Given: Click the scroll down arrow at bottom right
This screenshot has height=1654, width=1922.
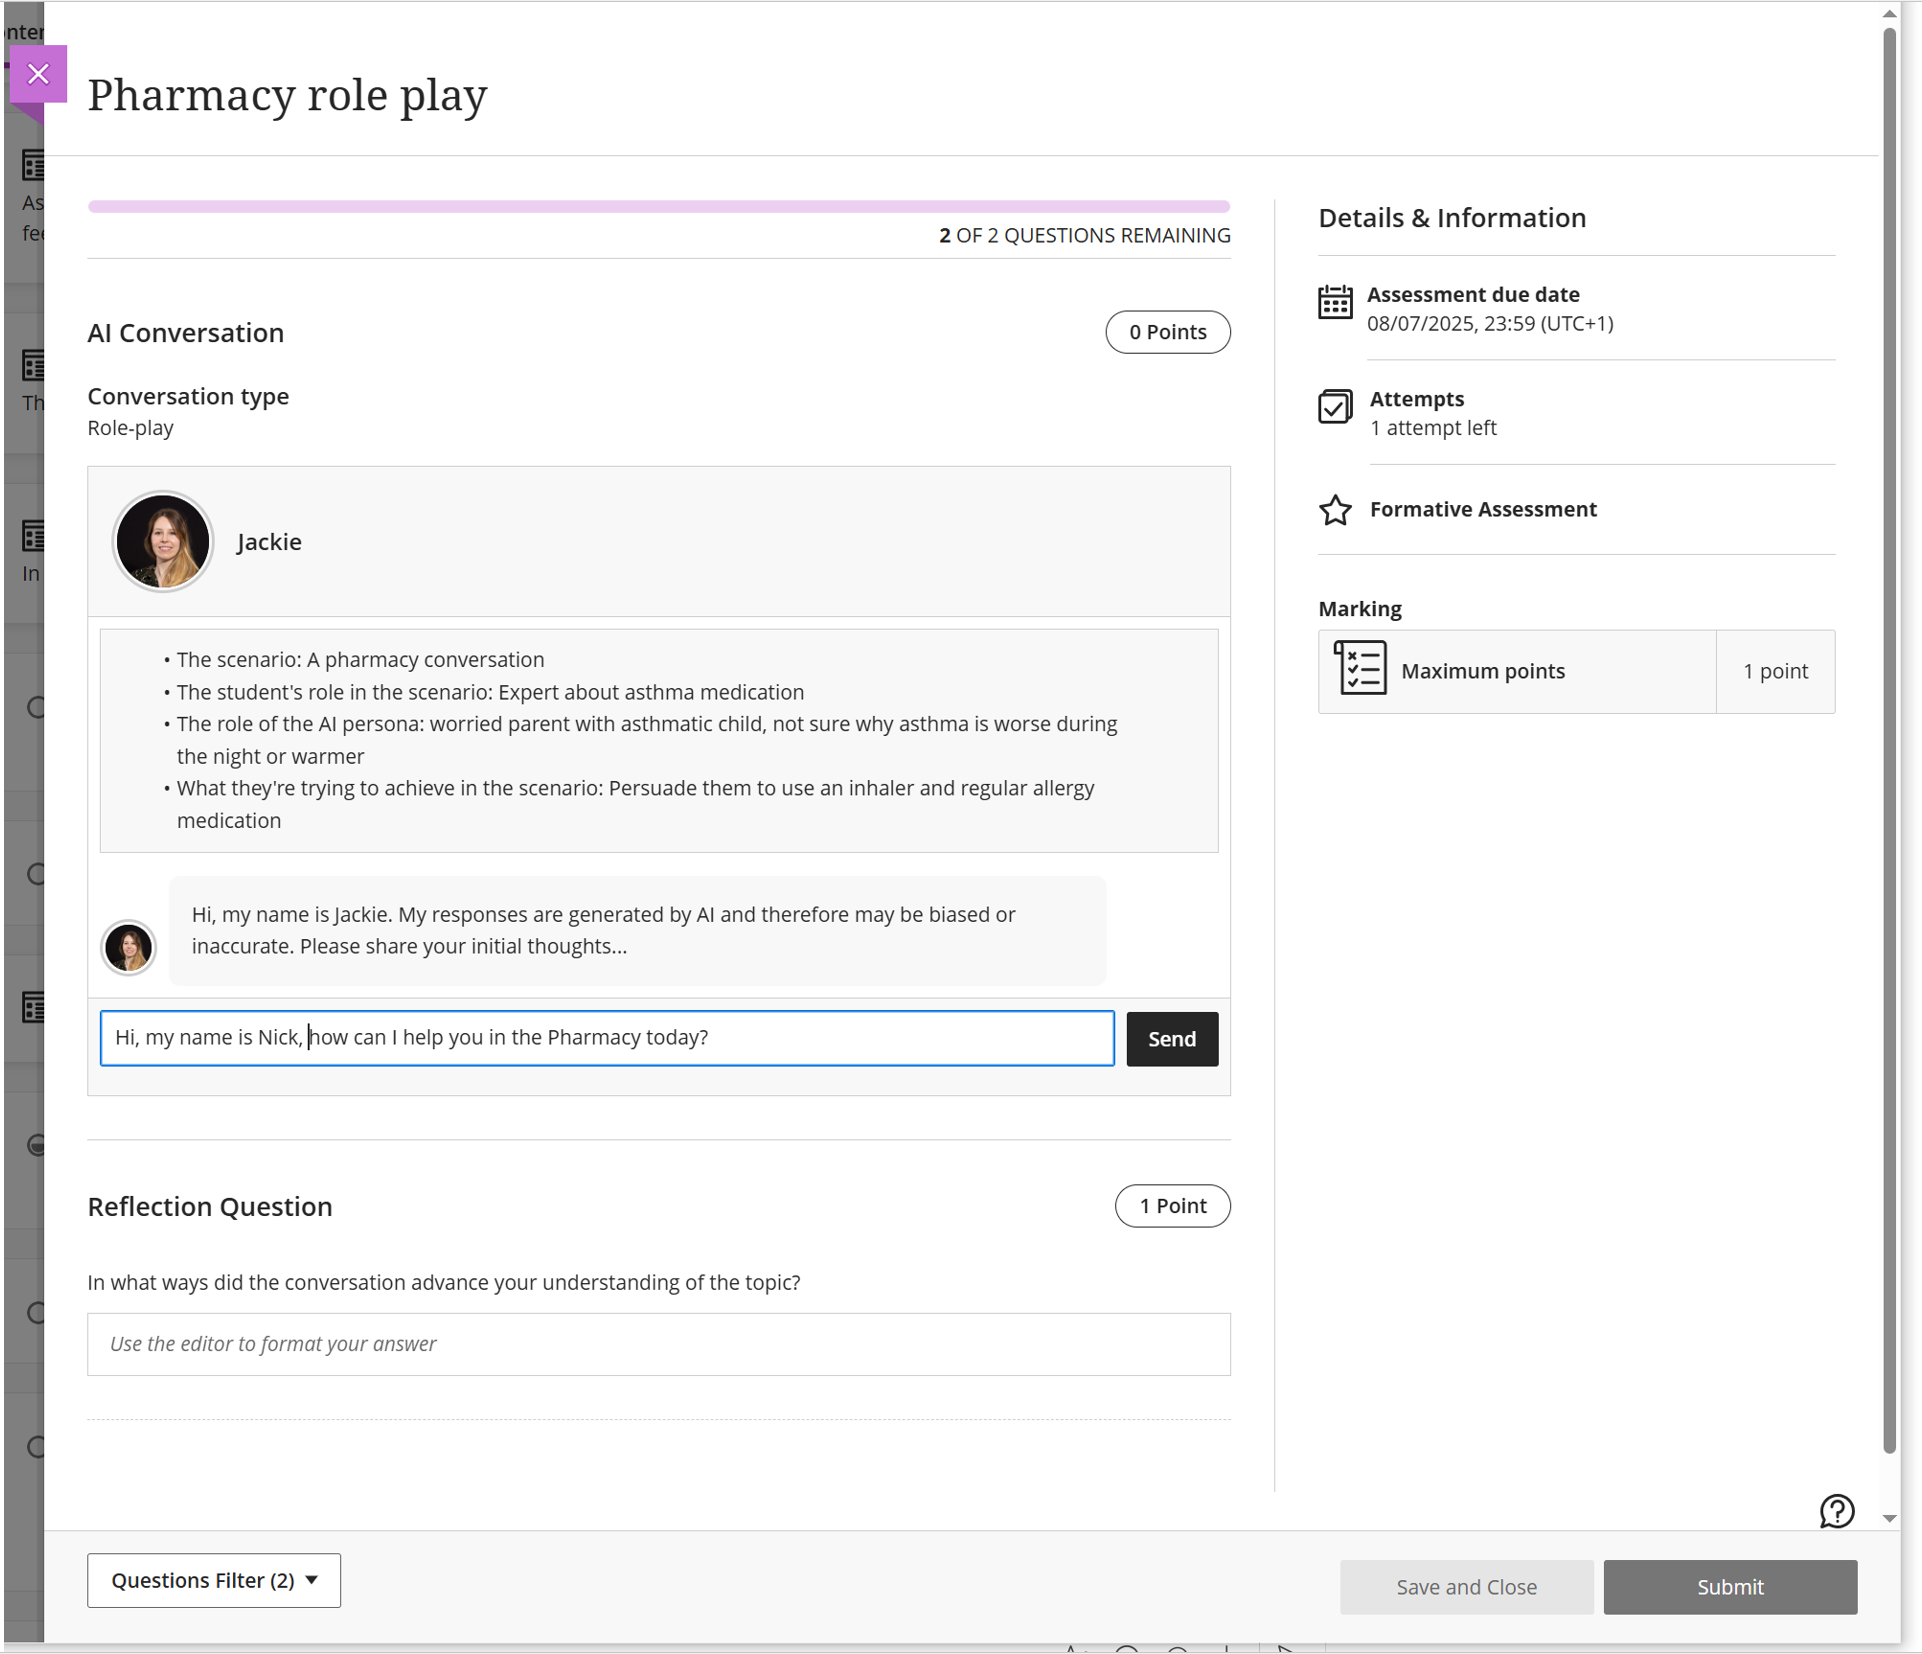Looking at the screenshot, I should (x=1889, y=1518).
